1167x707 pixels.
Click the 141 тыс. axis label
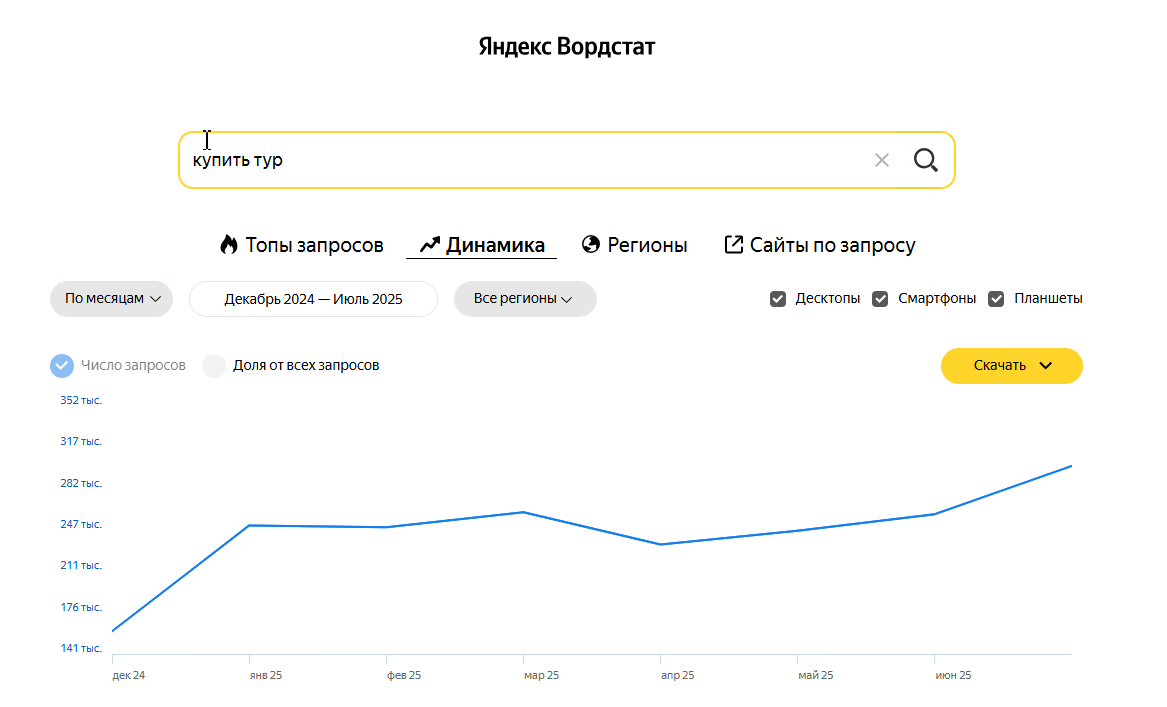pos(81,648)
